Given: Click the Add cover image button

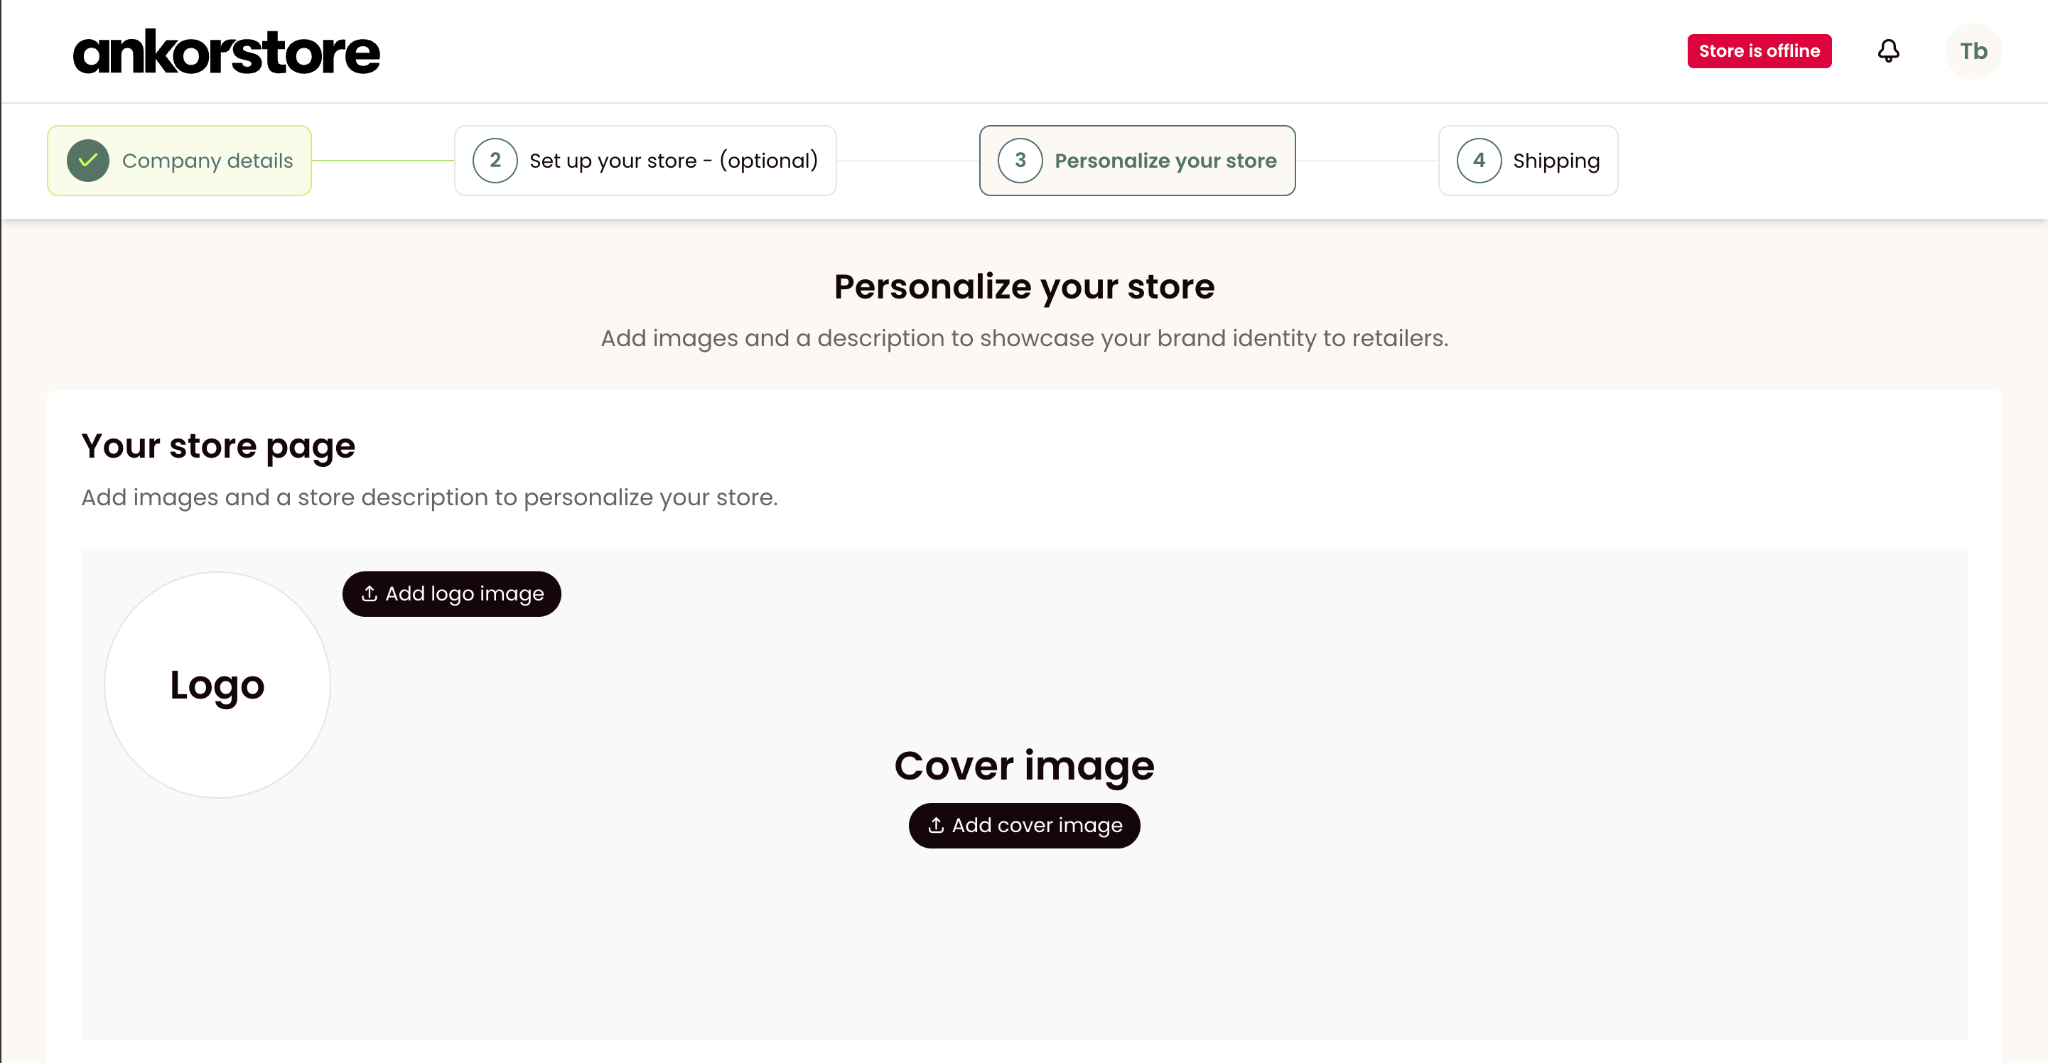Looking at the screenshot, I should click(x=1024, y=825).
